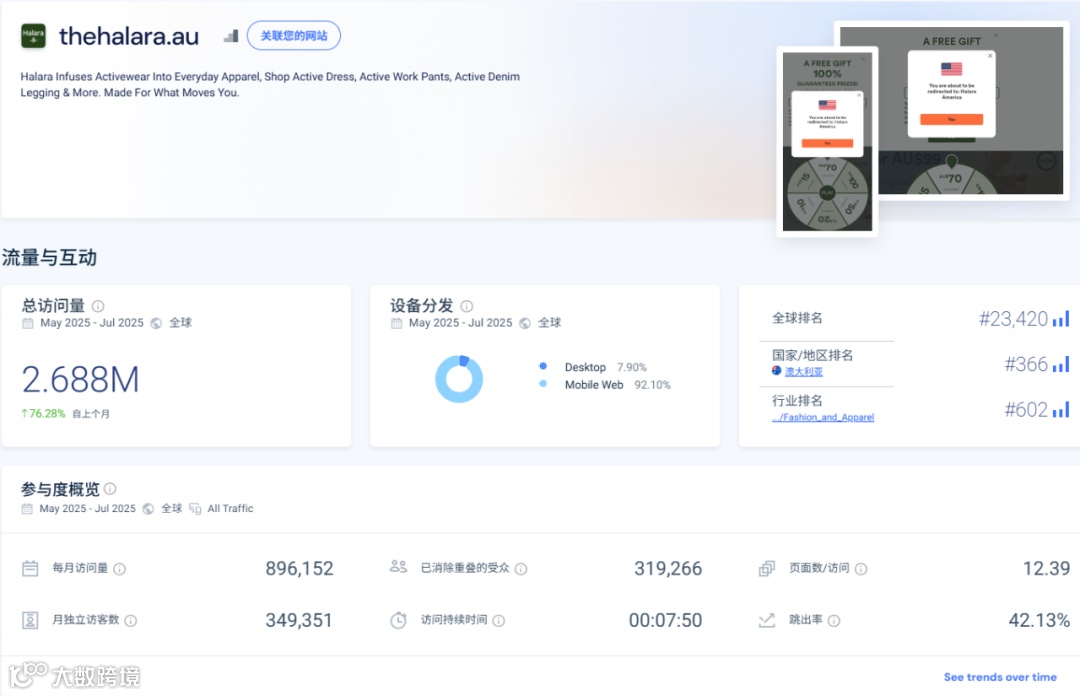The width and height of the screenshot is (1080, 696).
Task: Click bars icon next to #23,420
Action: [1061, 318]
